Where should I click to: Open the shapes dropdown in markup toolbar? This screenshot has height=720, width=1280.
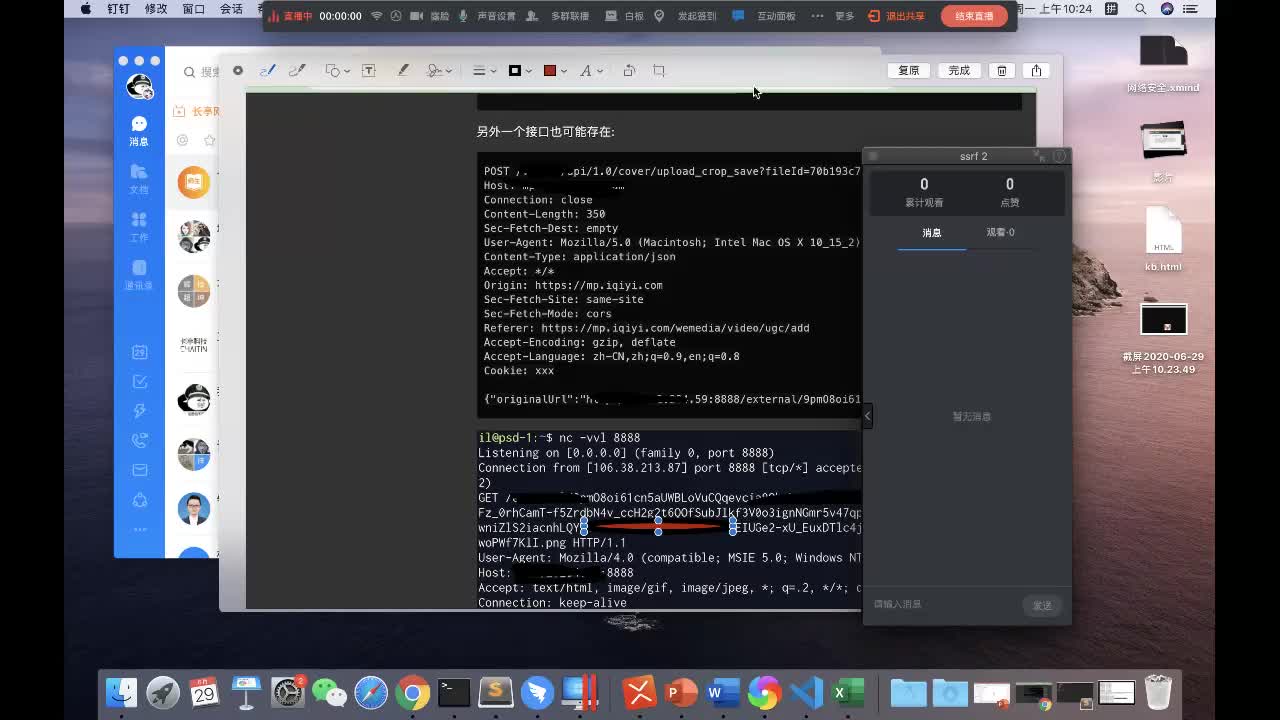tap(337, 71)
